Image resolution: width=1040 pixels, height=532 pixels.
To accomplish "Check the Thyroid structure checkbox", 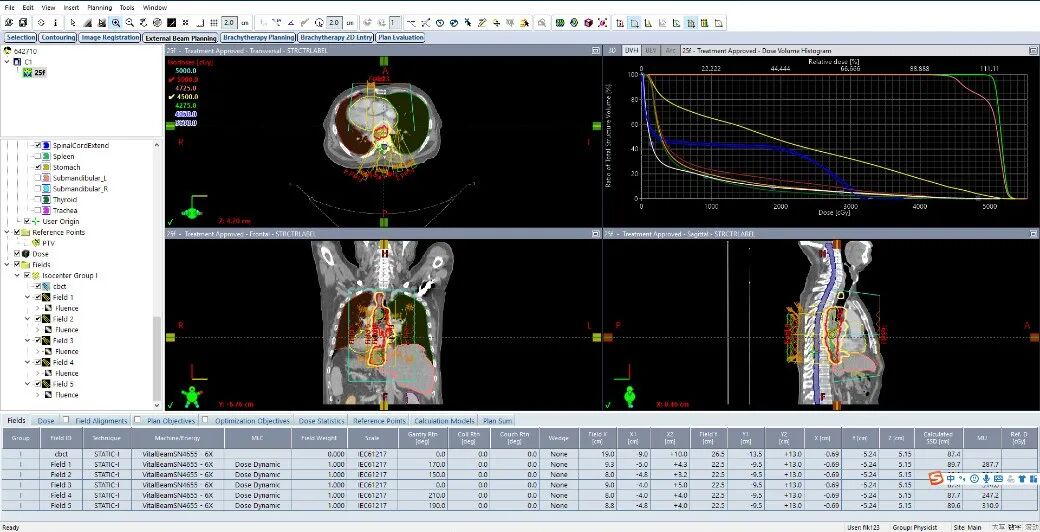I will 37,199.
